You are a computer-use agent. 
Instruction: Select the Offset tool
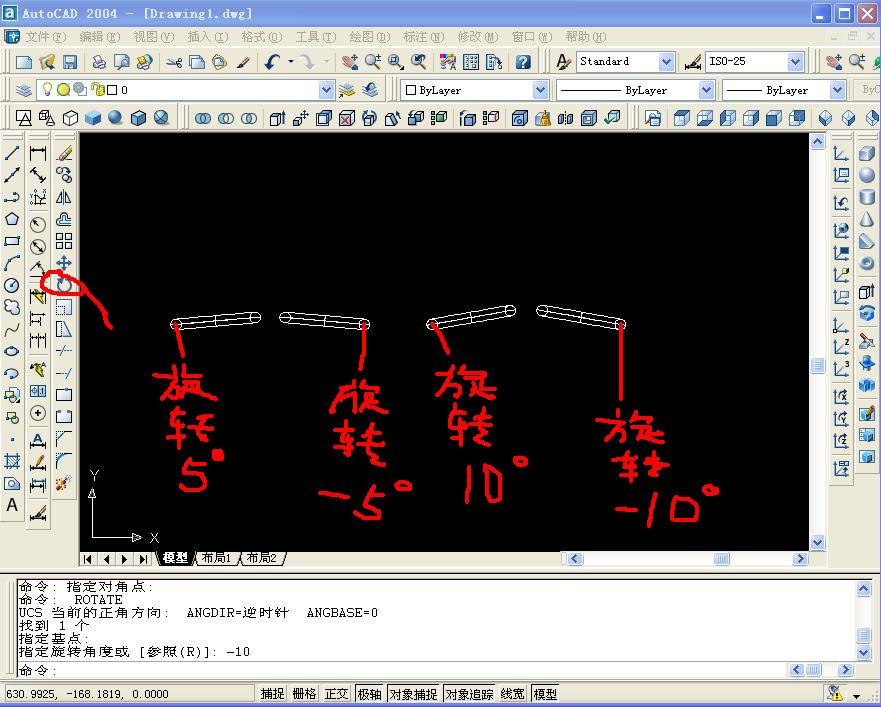point(64,219)
